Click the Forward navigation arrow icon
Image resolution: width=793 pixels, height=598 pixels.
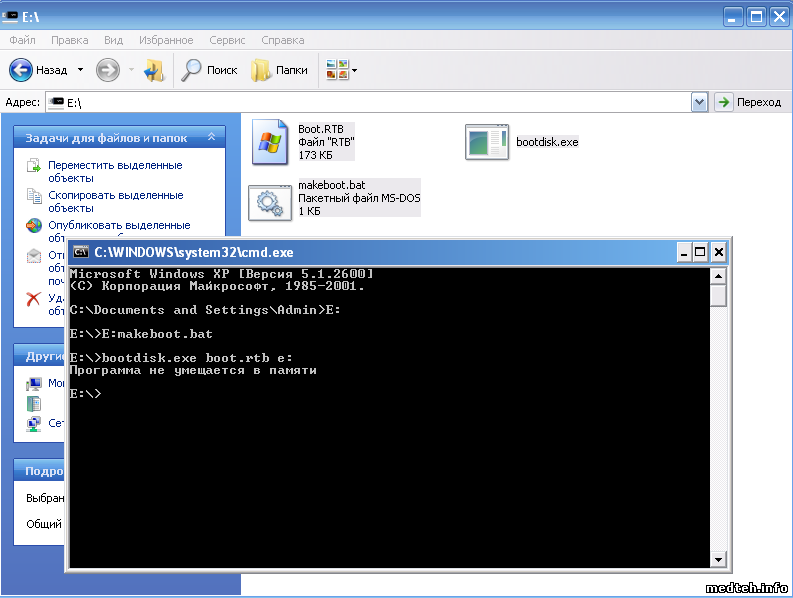tap(108, 70)
